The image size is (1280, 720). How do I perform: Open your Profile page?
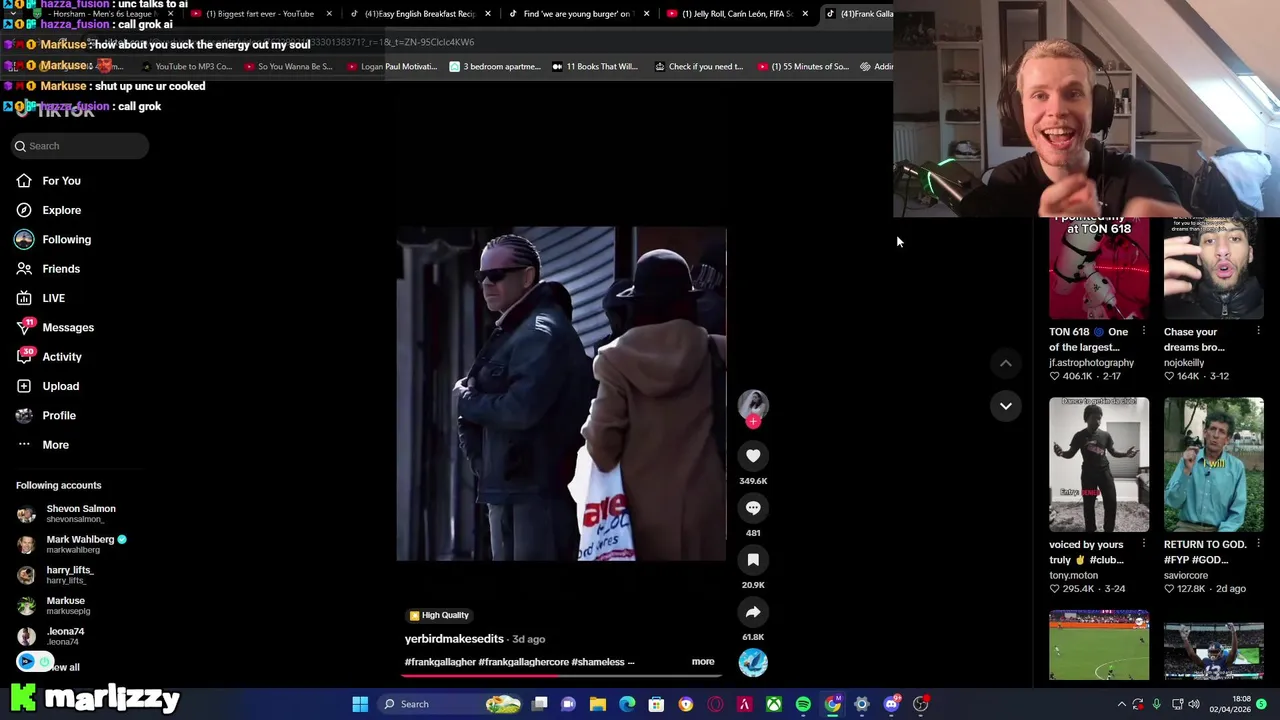(x=46, y=415)
